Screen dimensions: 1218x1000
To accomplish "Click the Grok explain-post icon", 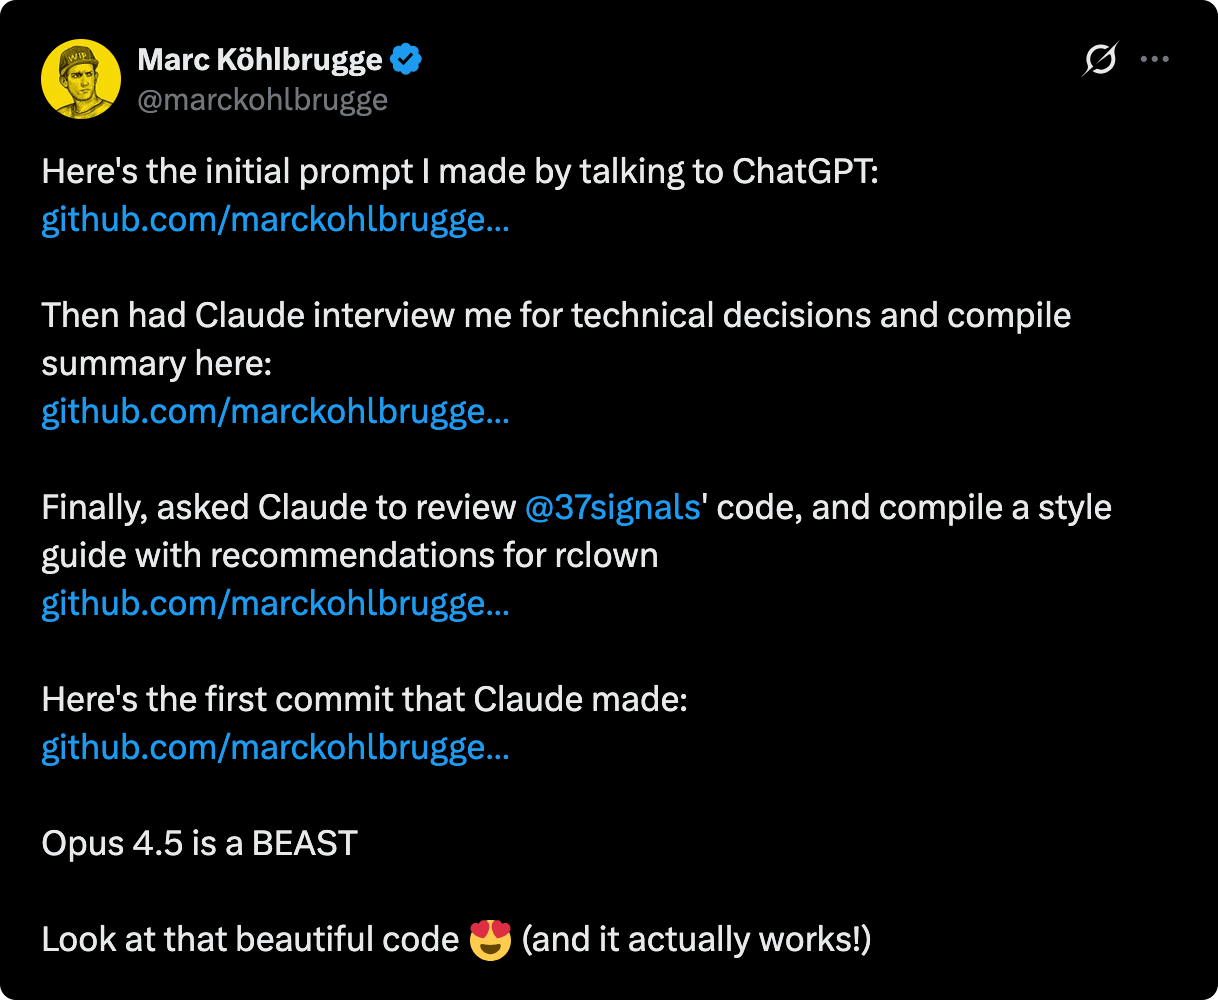I will pos(1100,60).
